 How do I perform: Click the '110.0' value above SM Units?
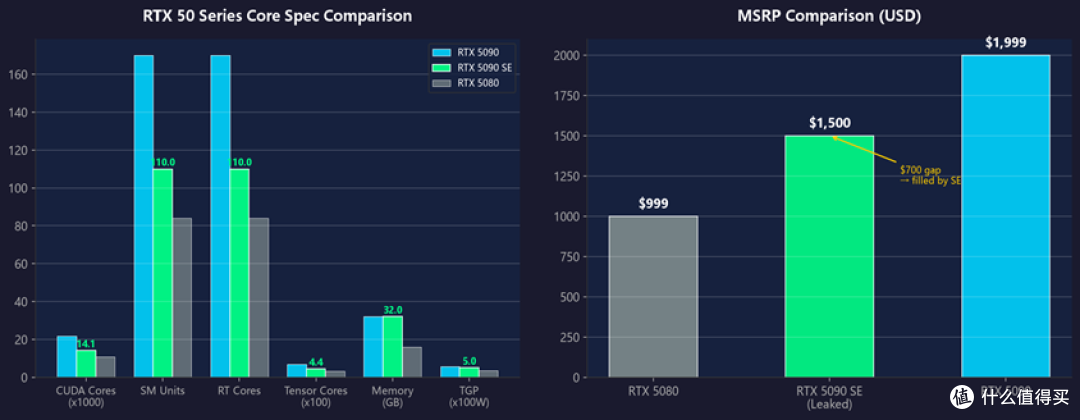[164, 162]
